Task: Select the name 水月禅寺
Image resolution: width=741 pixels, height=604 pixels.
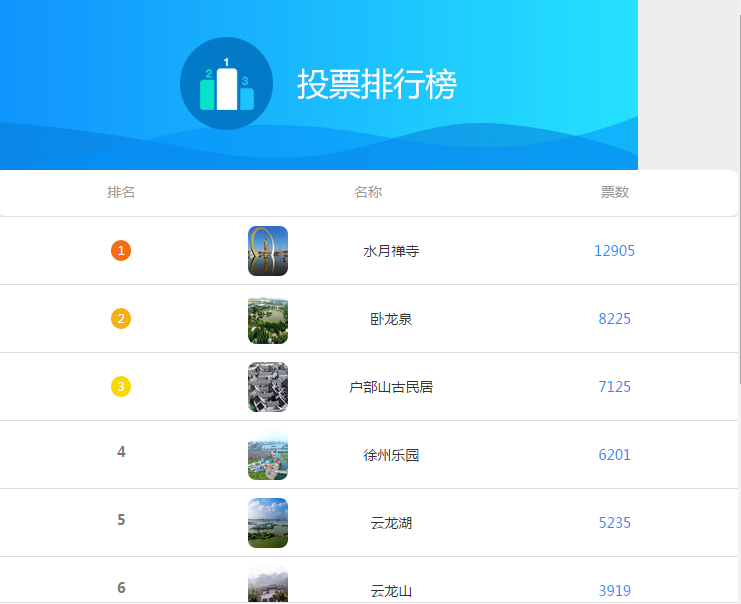Action: pyautogui.click(x=391, y=251)
